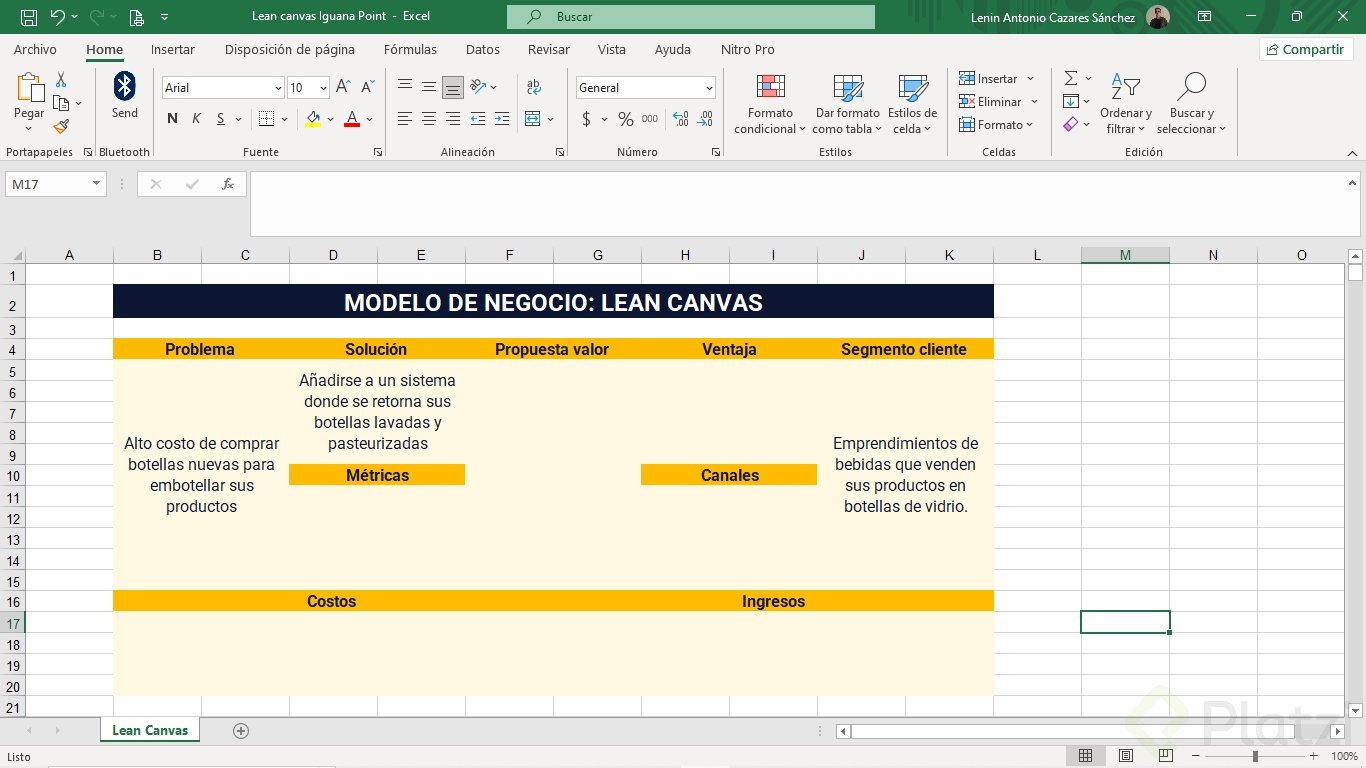Apply yellow fill color
Viewport: 1366px width, 768px height.
pos(313,119)
